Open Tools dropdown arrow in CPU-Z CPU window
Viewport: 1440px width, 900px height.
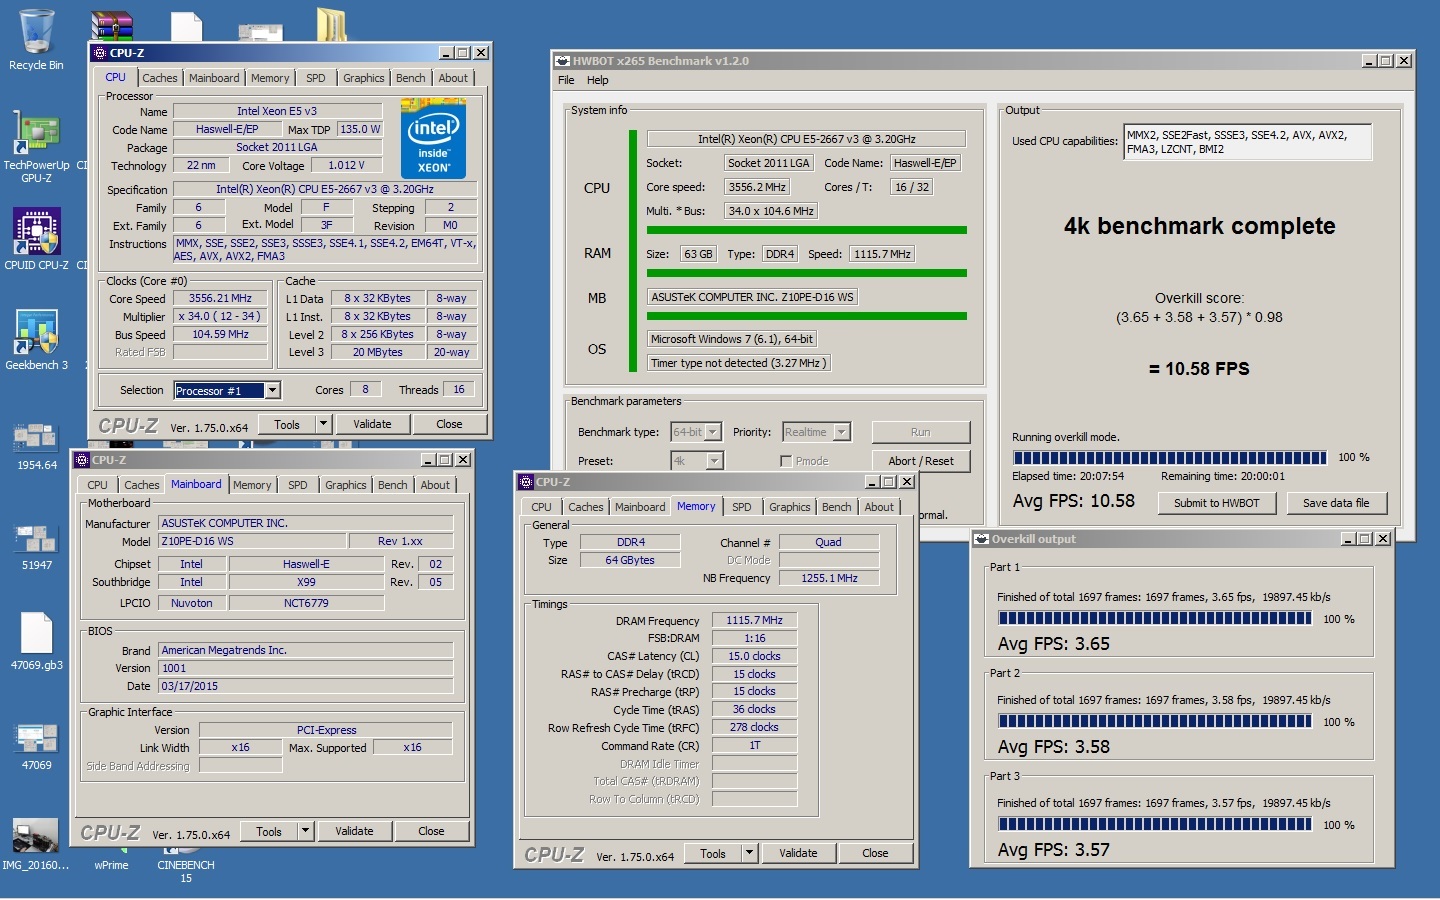coord(323,424)
